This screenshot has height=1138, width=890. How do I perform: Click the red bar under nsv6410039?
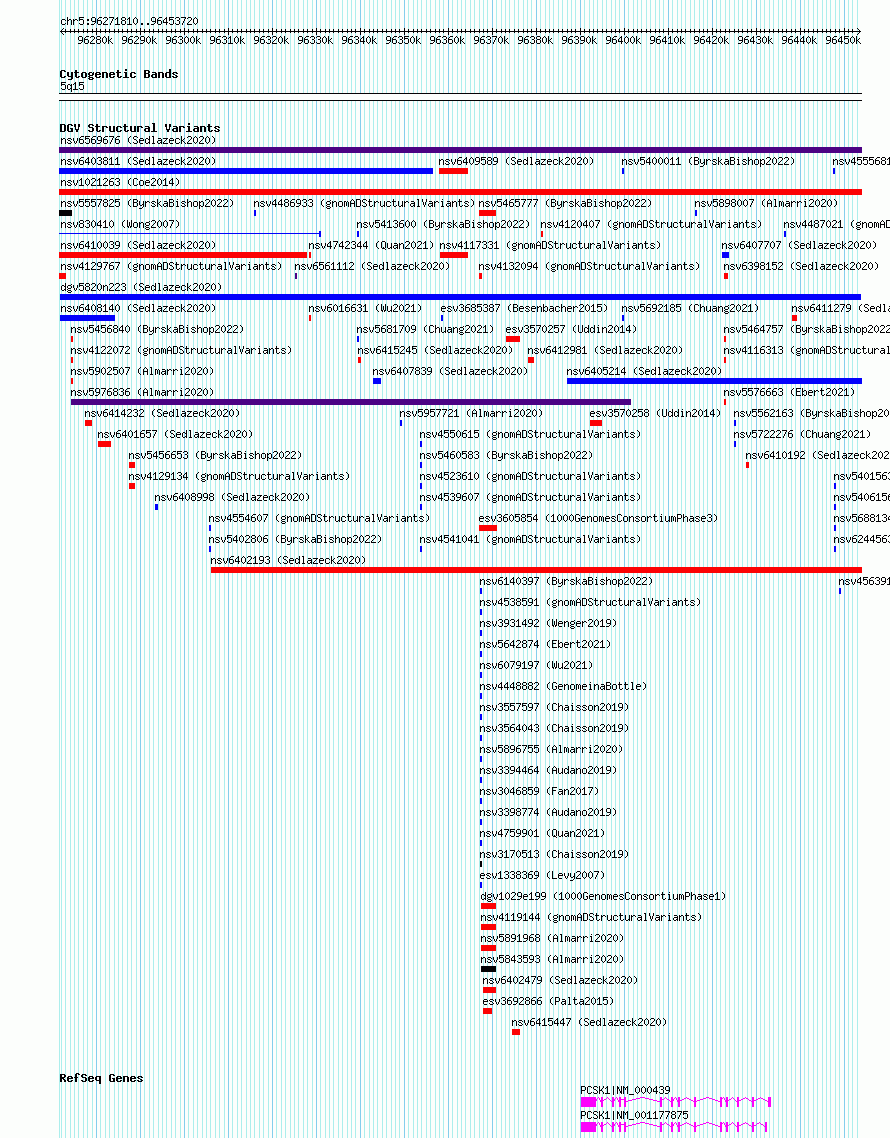click(183, 255)
